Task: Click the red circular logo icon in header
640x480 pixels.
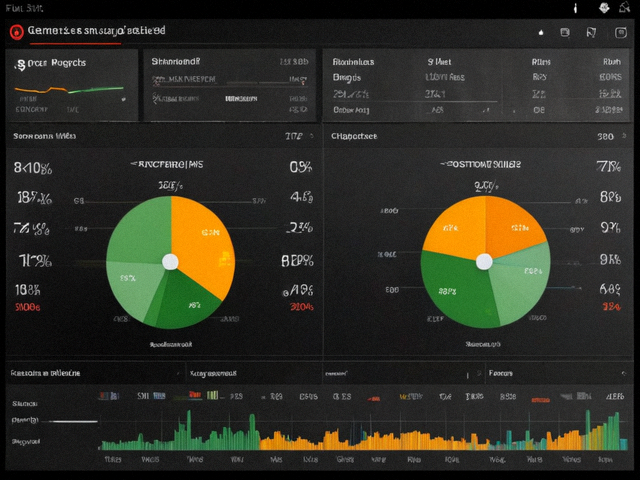Action: (17, 32)
